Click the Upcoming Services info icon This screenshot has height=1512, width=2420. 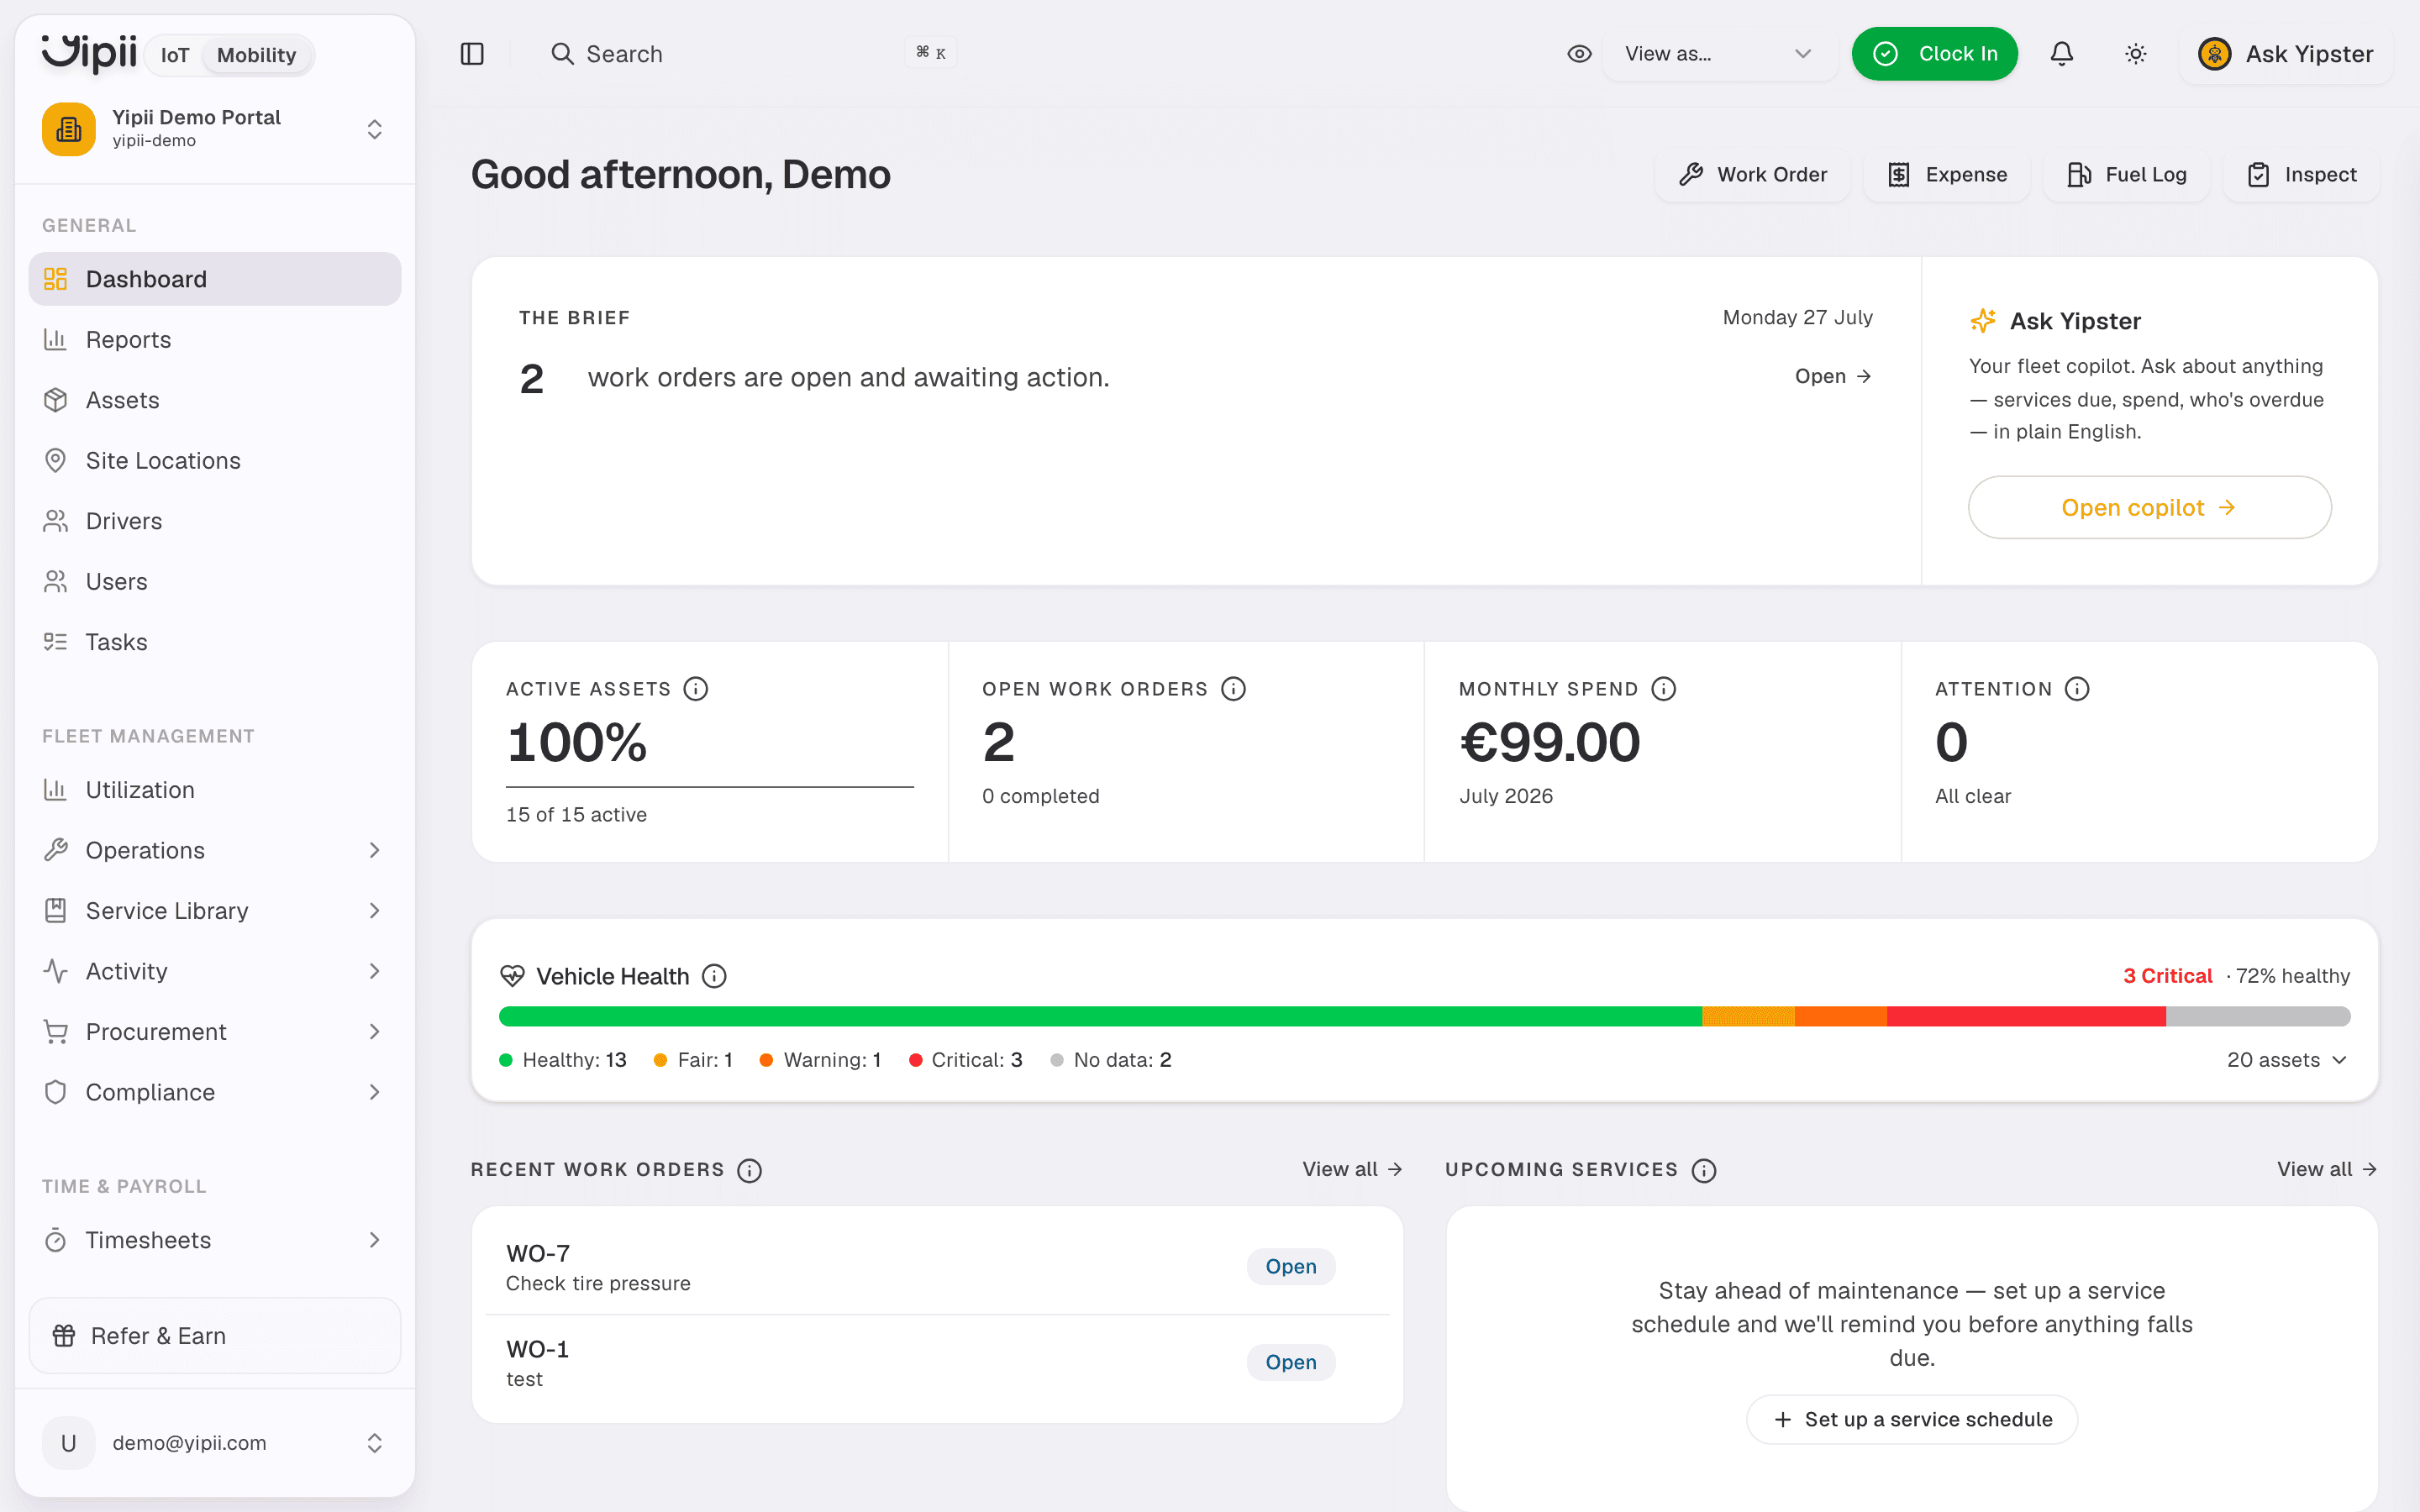pyautogui.click(x=1704, y=1170)
